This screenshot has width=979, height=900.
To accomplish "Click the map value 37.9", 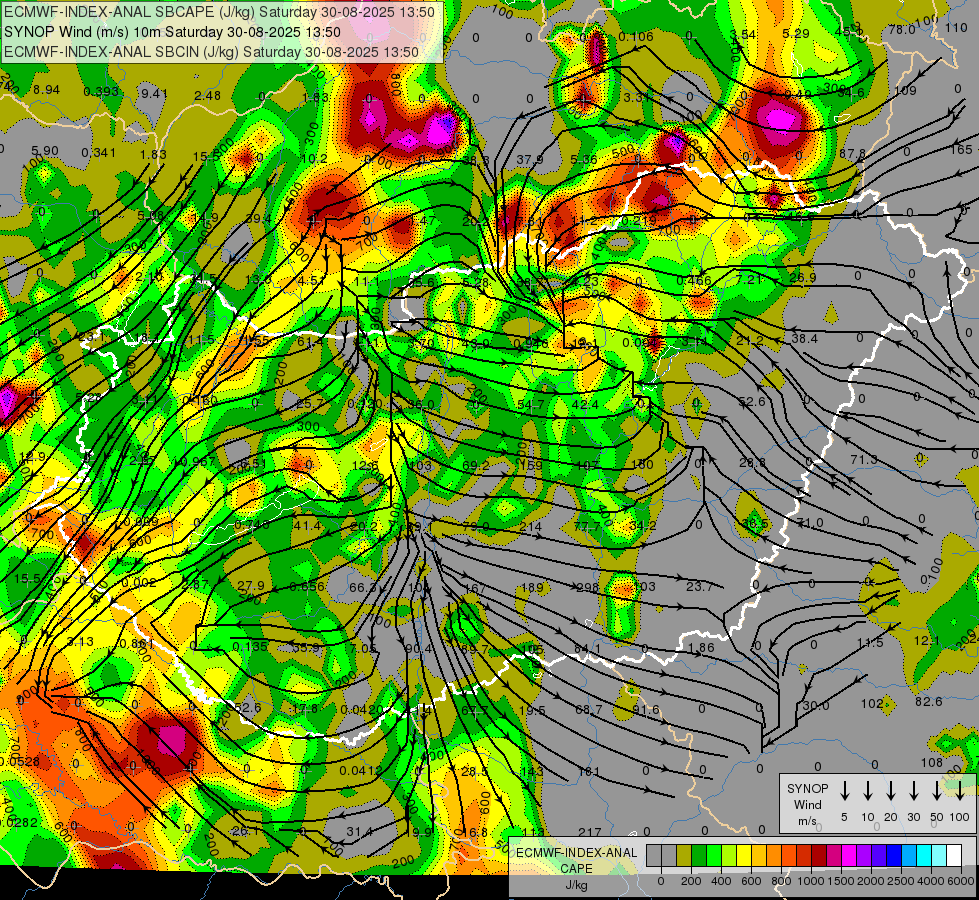I will pos(530,160).
